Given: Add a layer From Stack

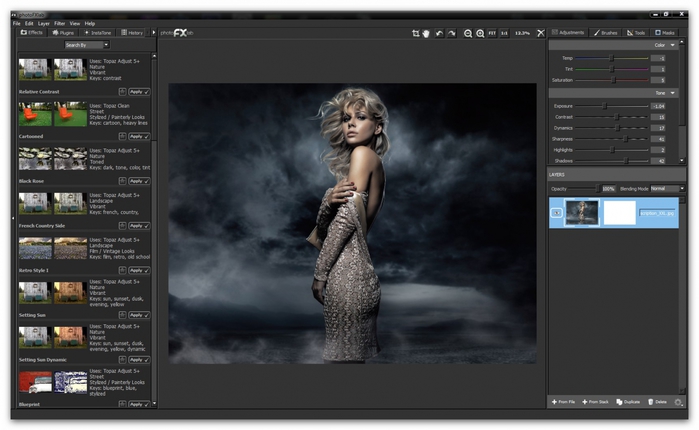Looking at the screenshot, I should click(595, 402).
